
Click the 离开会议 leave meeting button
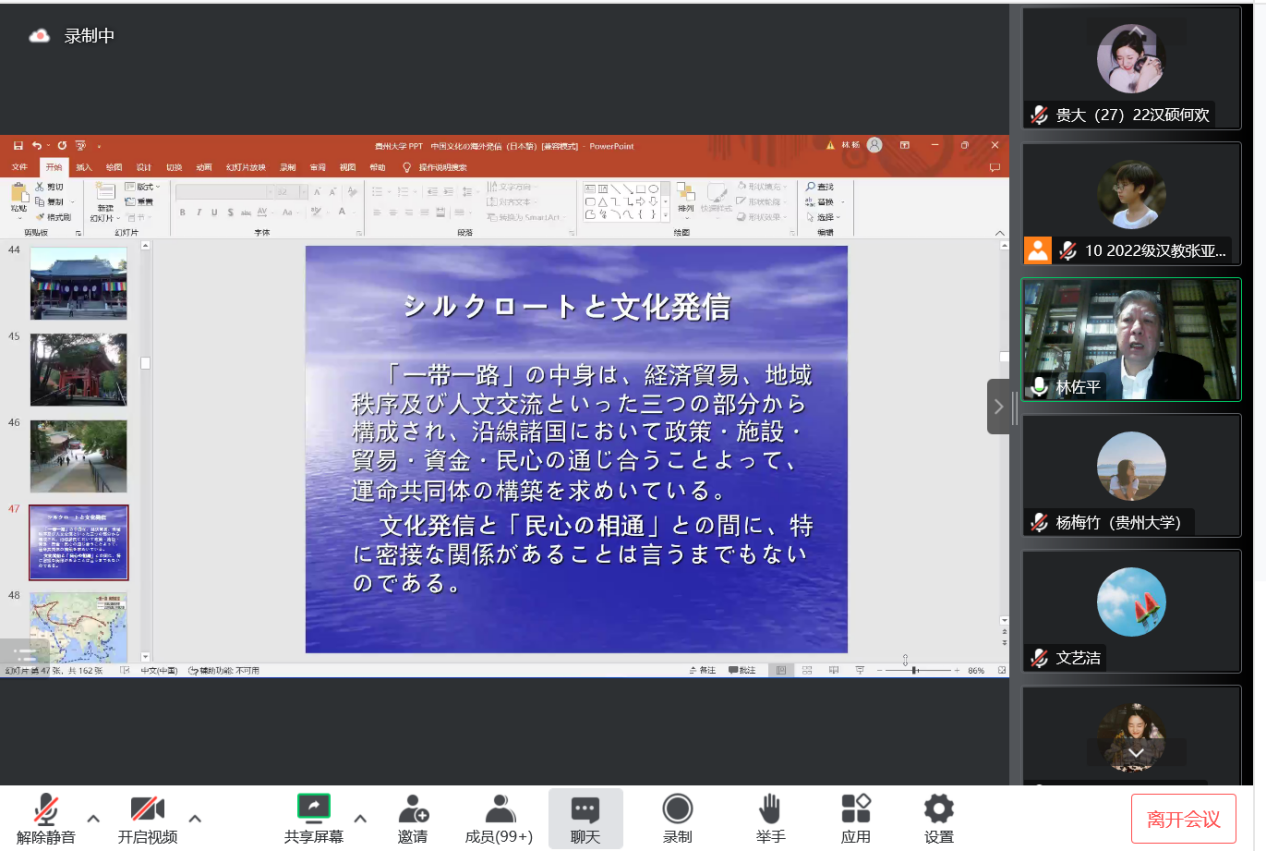1183,819
